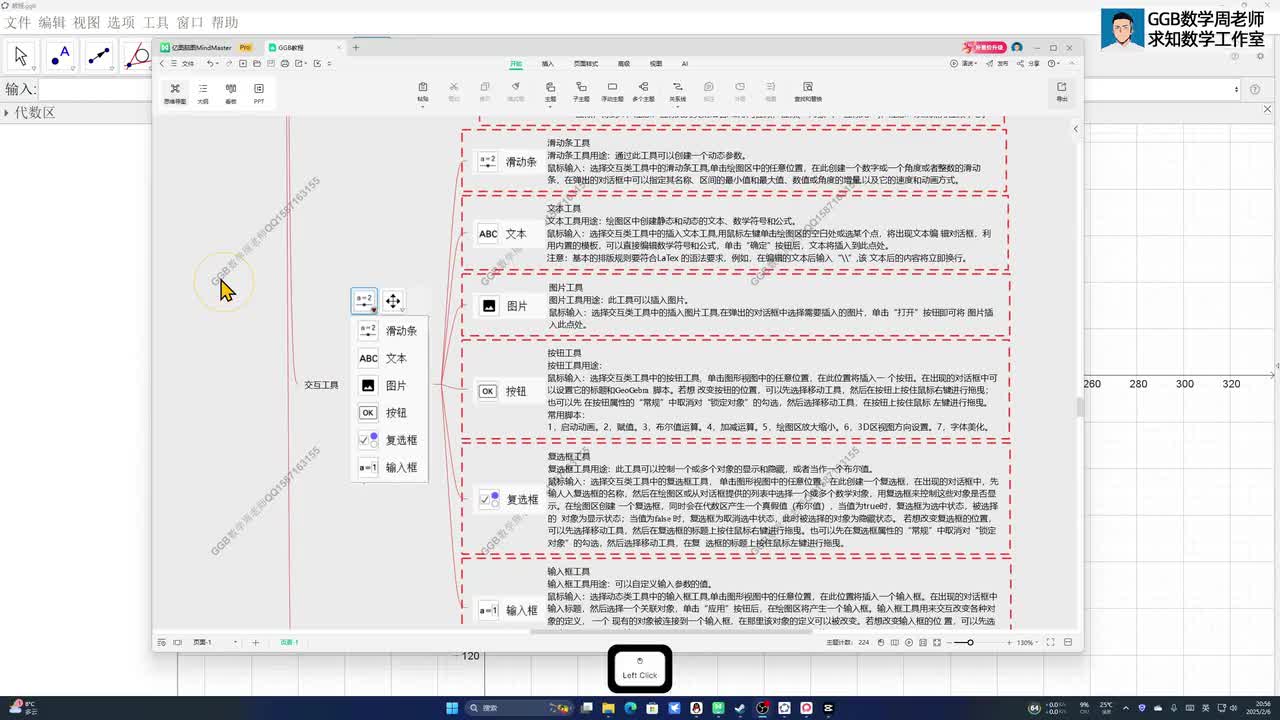Image resolution: width=1280 pixels, height=720 pixels.
Task: Add a new page in status bar
Action: pos(255,642)
